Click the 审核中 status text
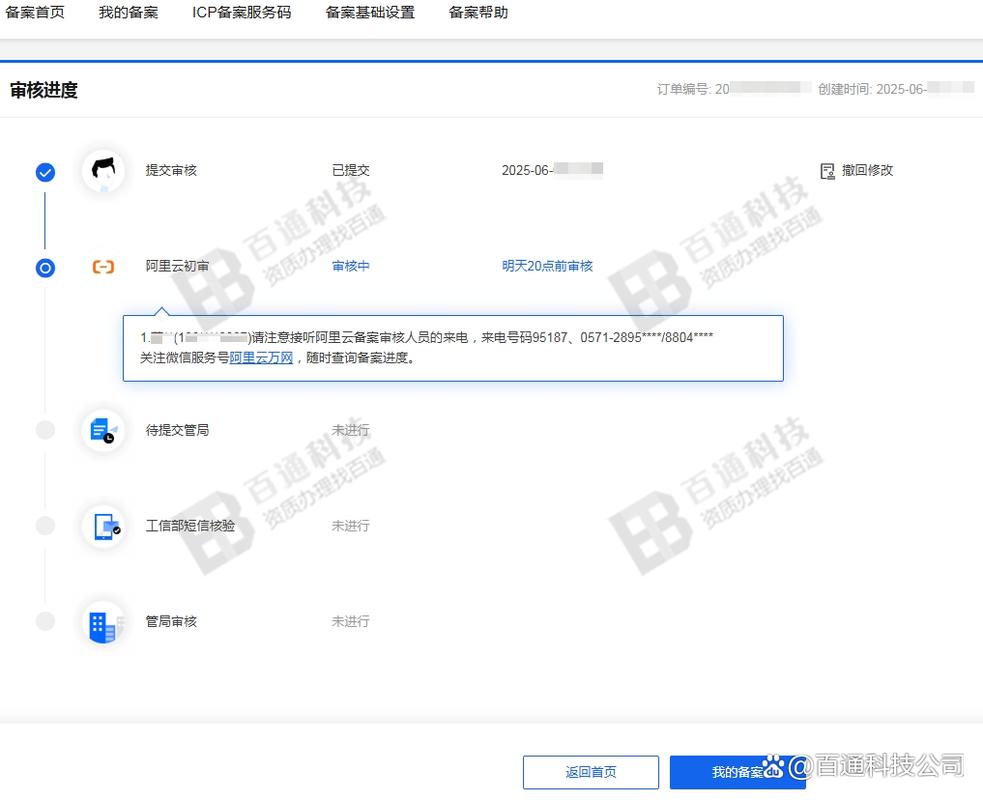 (350, 266)
